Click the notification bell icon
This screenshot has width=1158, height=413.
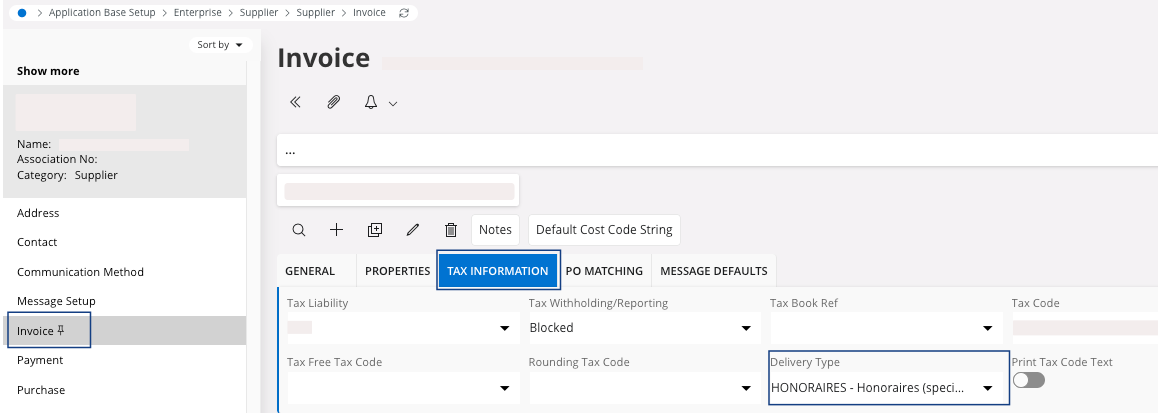click(x=371, y=102)
